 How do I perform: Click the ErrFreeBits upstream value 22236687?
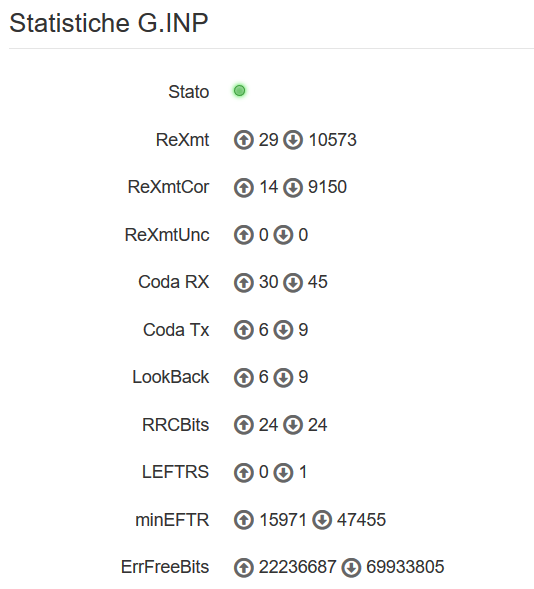297,567
